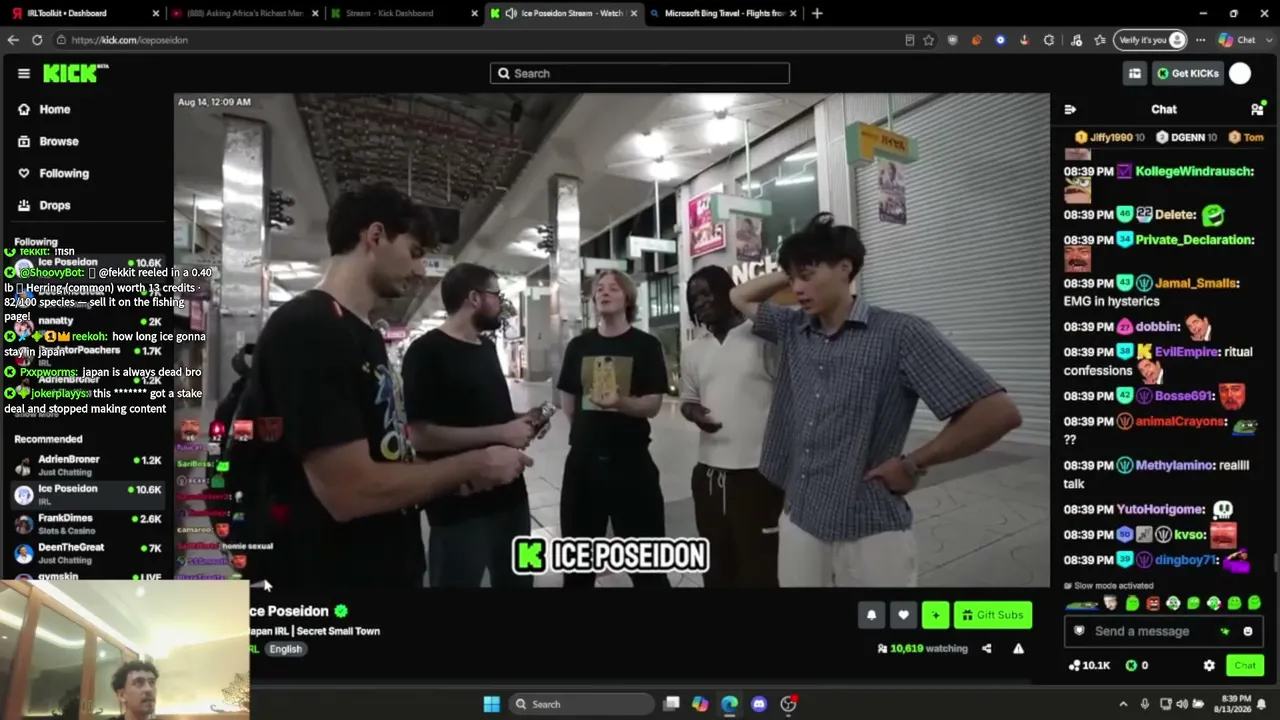The width and height of the screenshot is (1280, 720).
Task: Open Discord from the taskbar
Action: point(759,704)
